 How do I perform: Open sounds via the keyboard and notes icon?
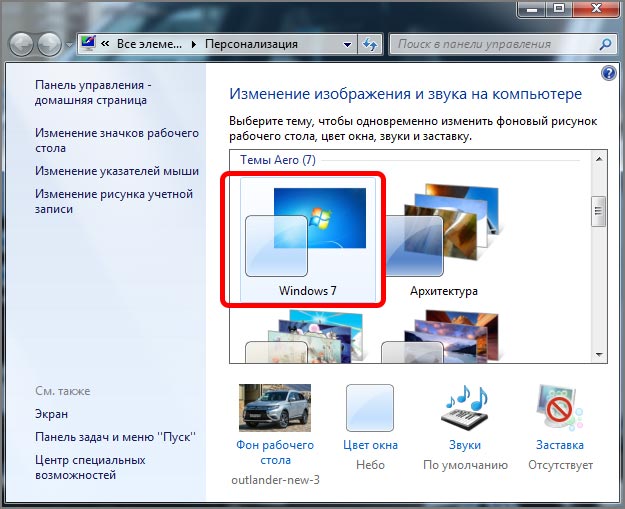coord(465,408)
